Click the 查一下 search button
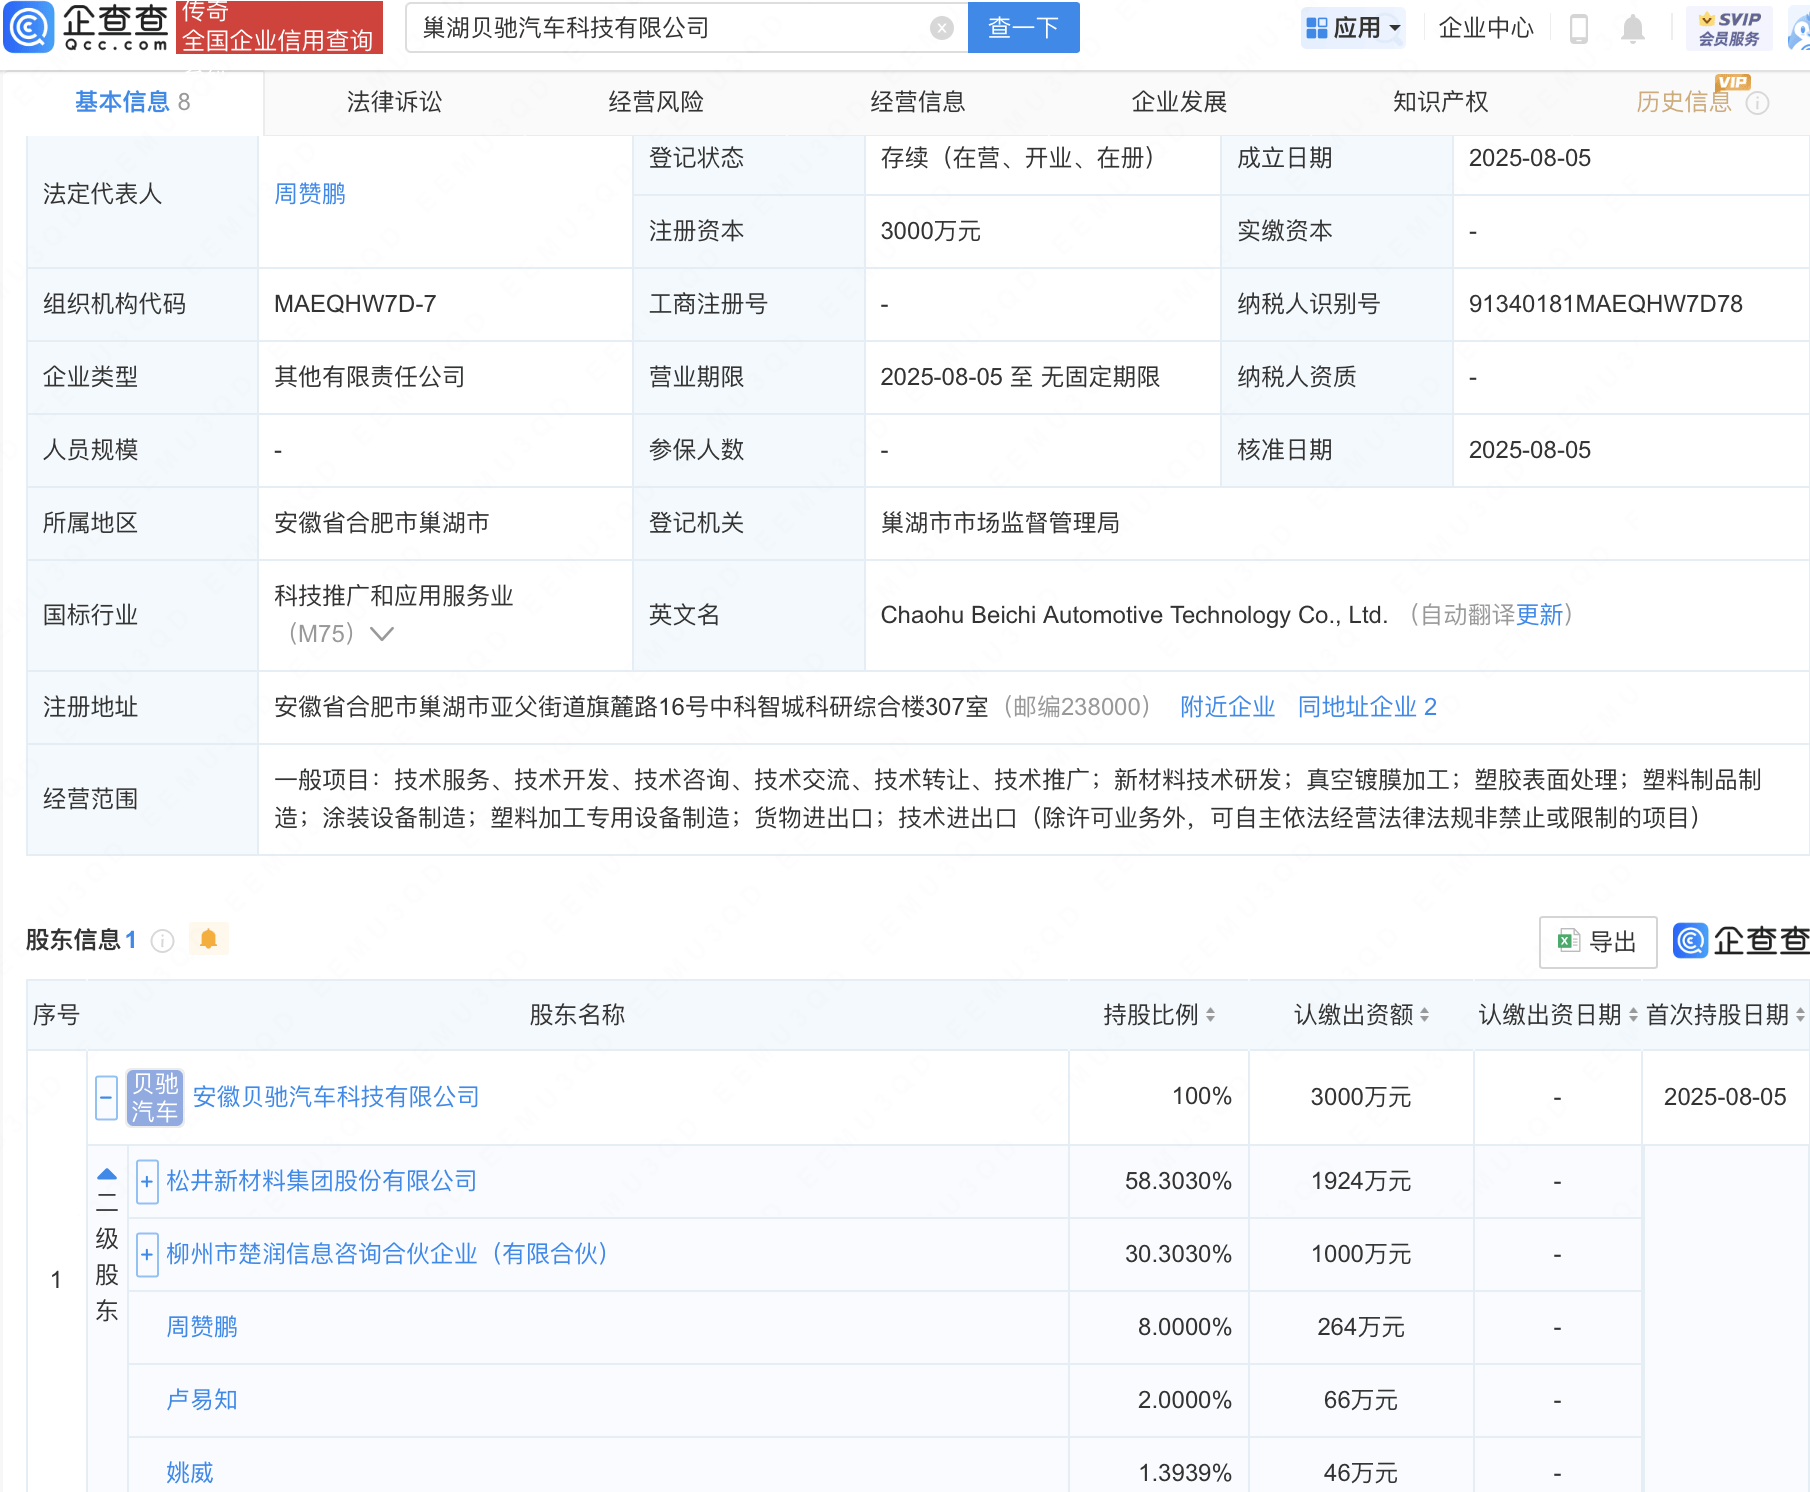This screenshot has height=1492, width=1810. point(1023,28)
